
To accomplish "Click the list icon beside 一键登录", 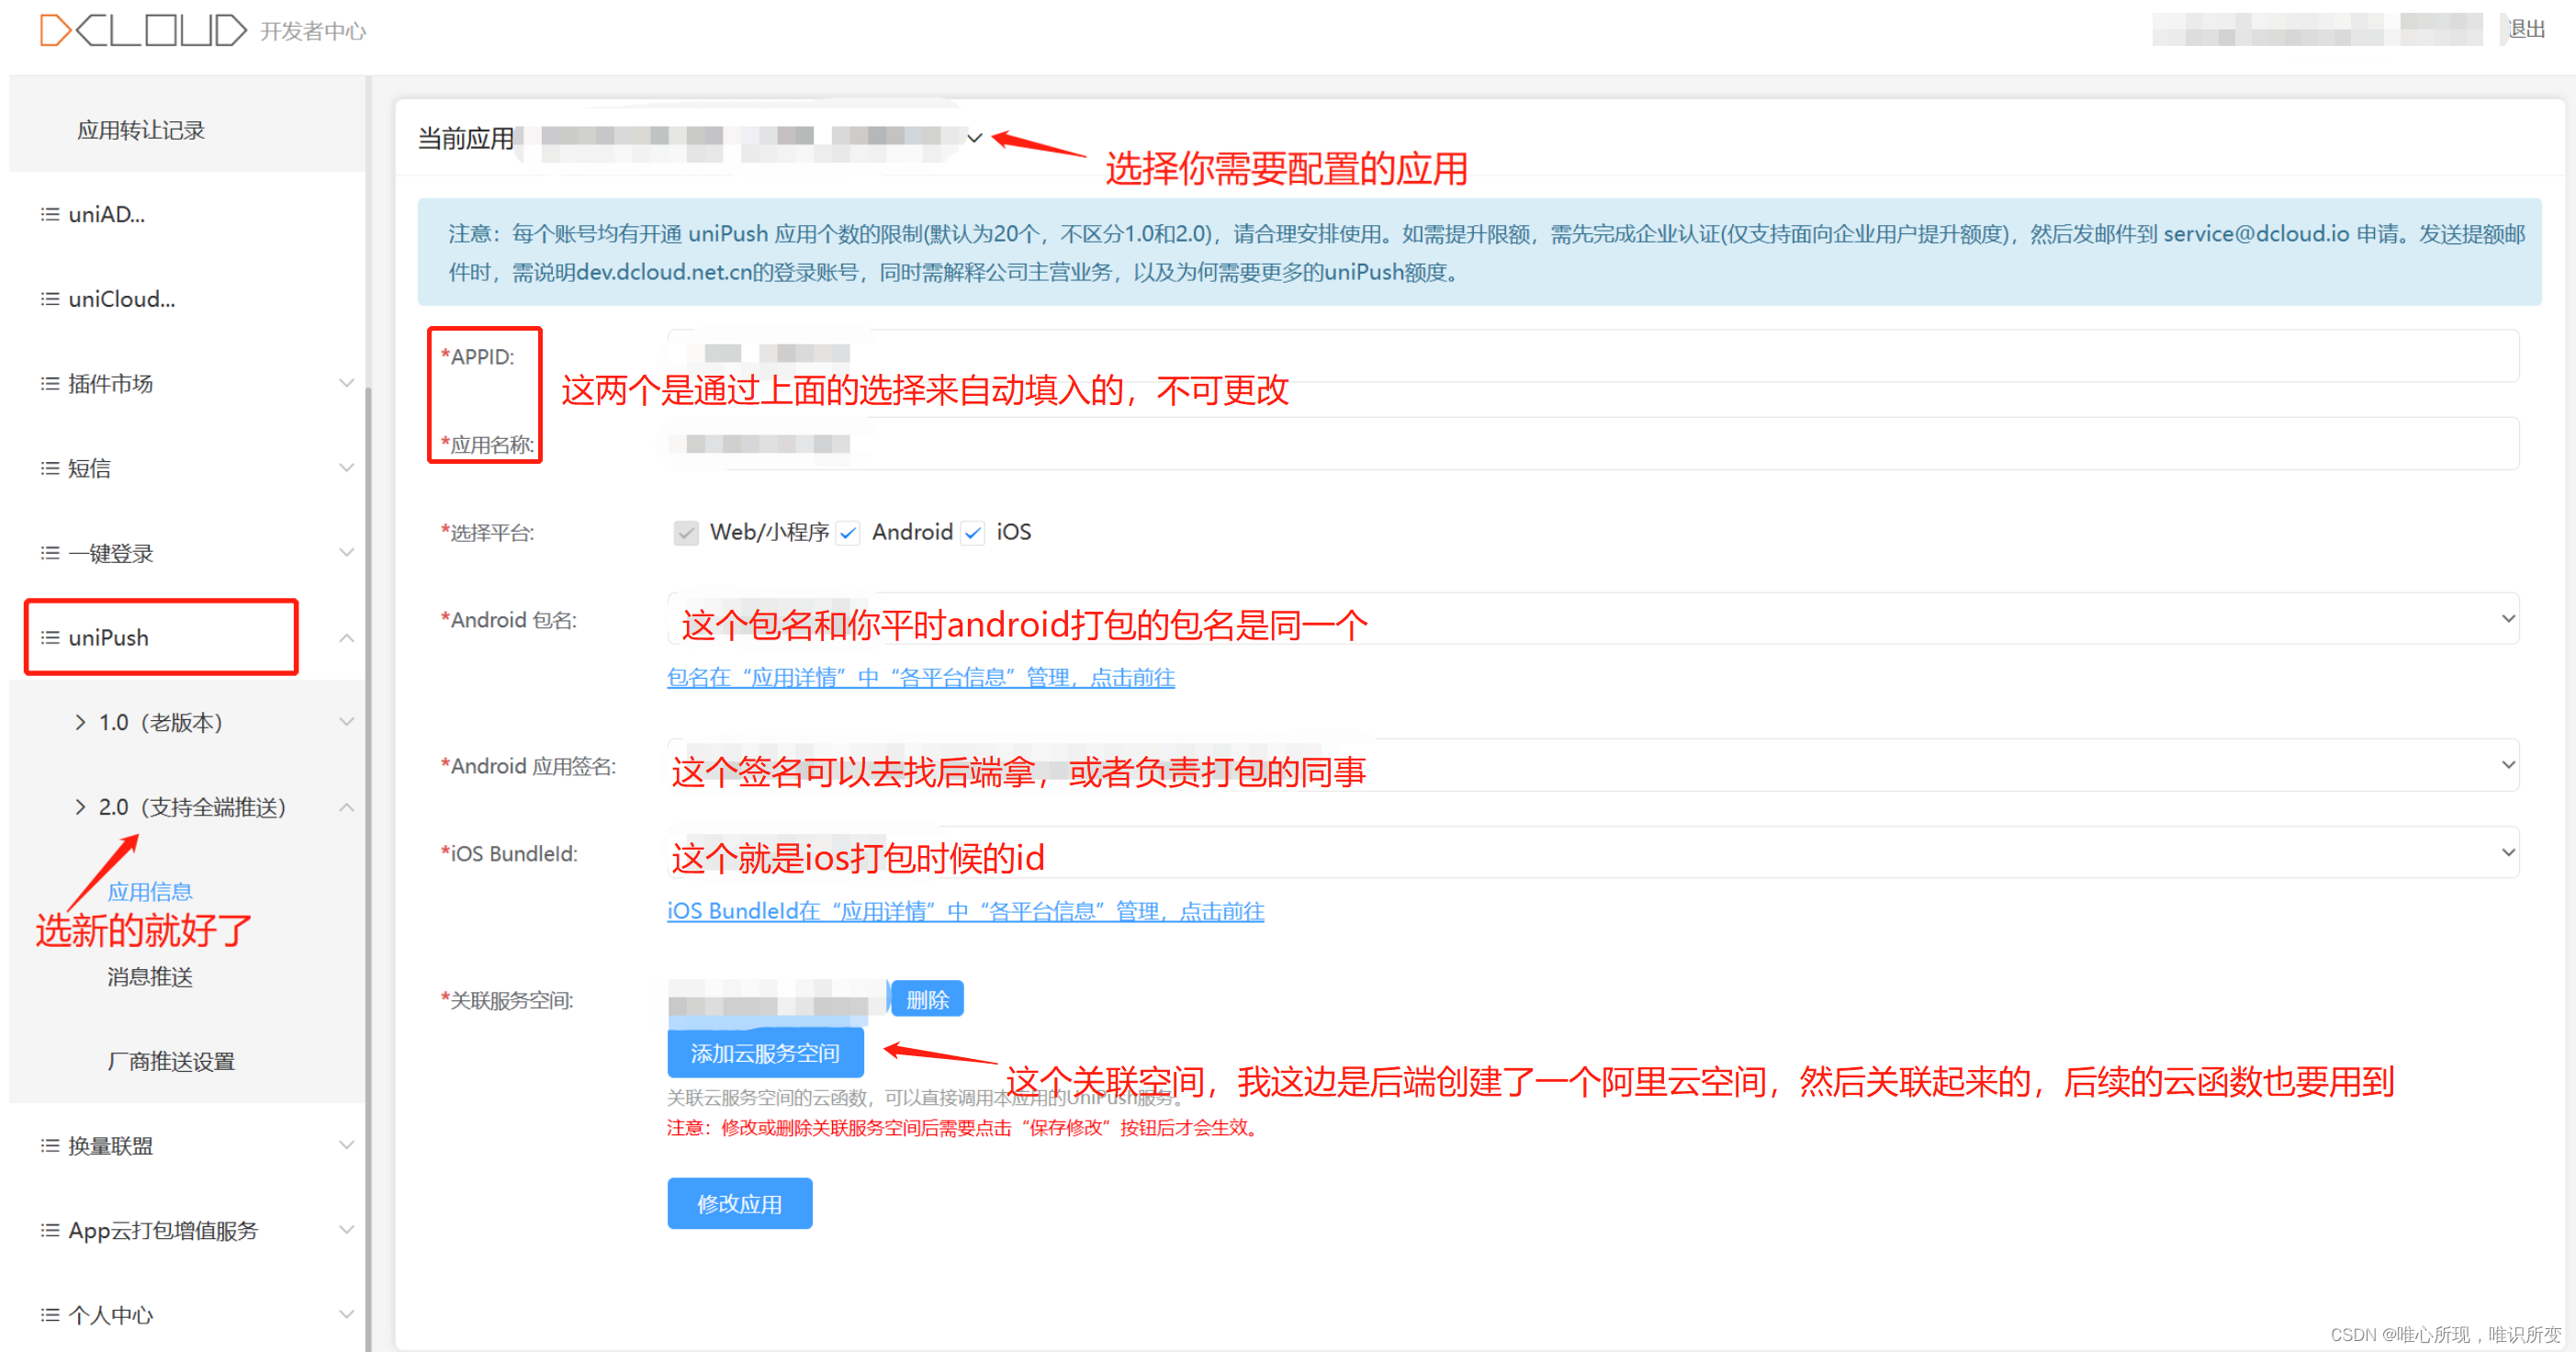I will tap(50, 553).
